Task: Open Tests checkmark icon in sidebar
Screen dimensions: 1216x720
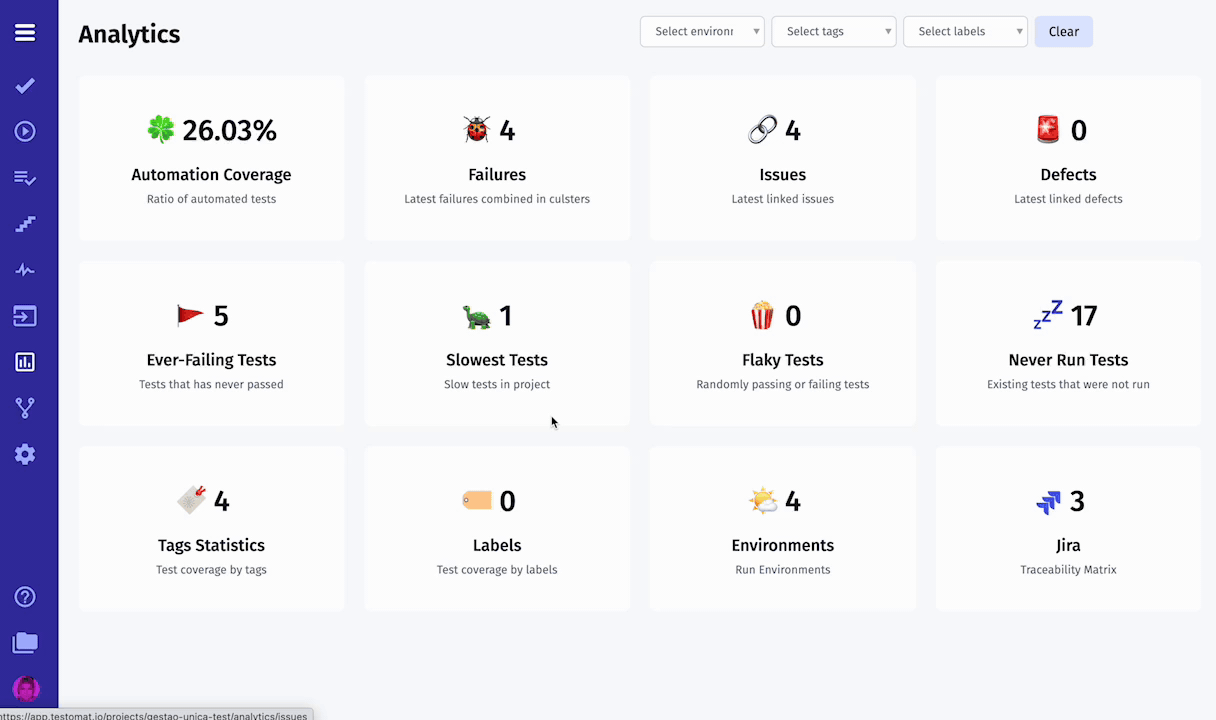Action: pos(25,86)
